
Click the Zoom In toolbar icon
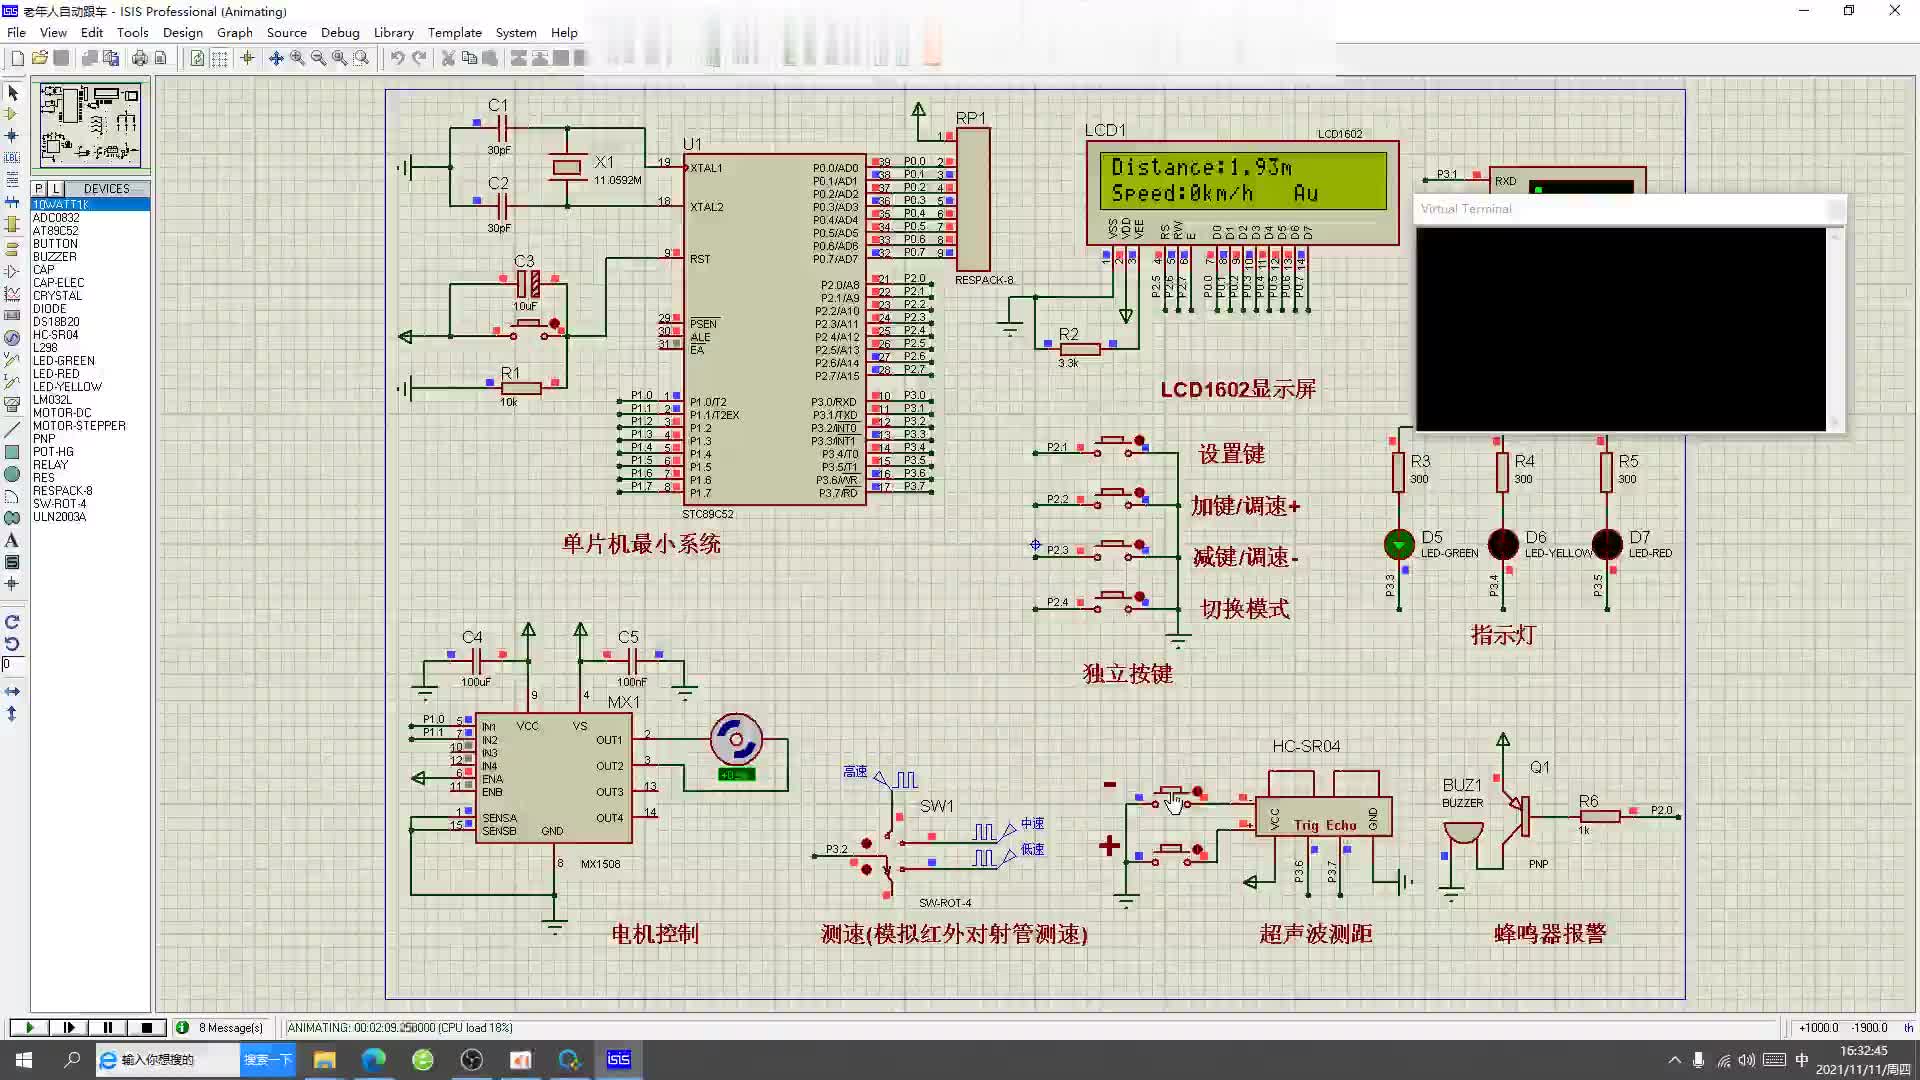(x=297, y=58)
